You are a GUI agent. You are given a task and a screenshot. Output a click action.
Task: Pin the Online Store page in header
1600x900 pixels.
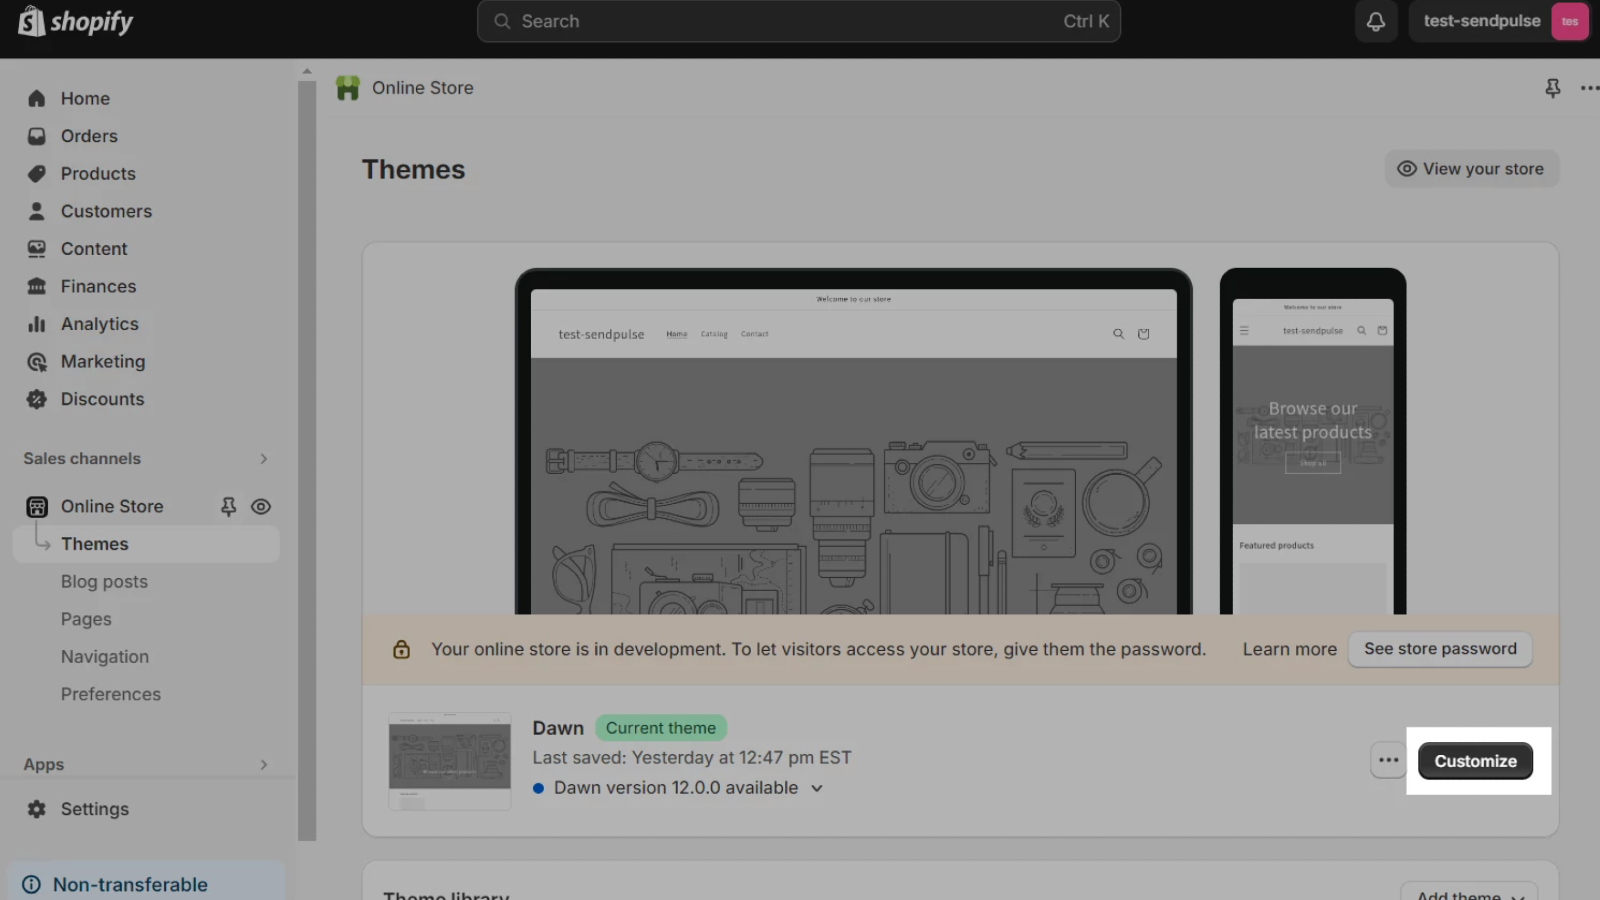tap(1552, 88)
